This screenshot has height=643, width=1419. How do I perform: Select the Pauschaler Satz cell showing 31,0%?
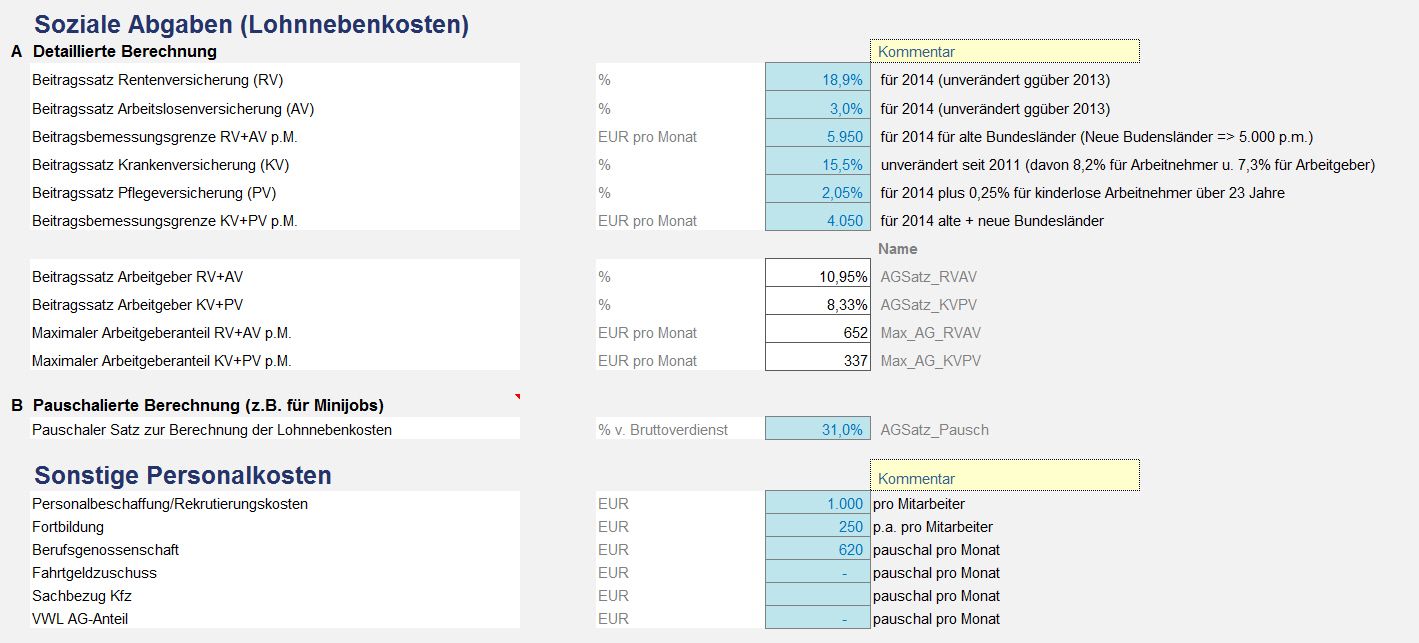[x=817, y=430]
